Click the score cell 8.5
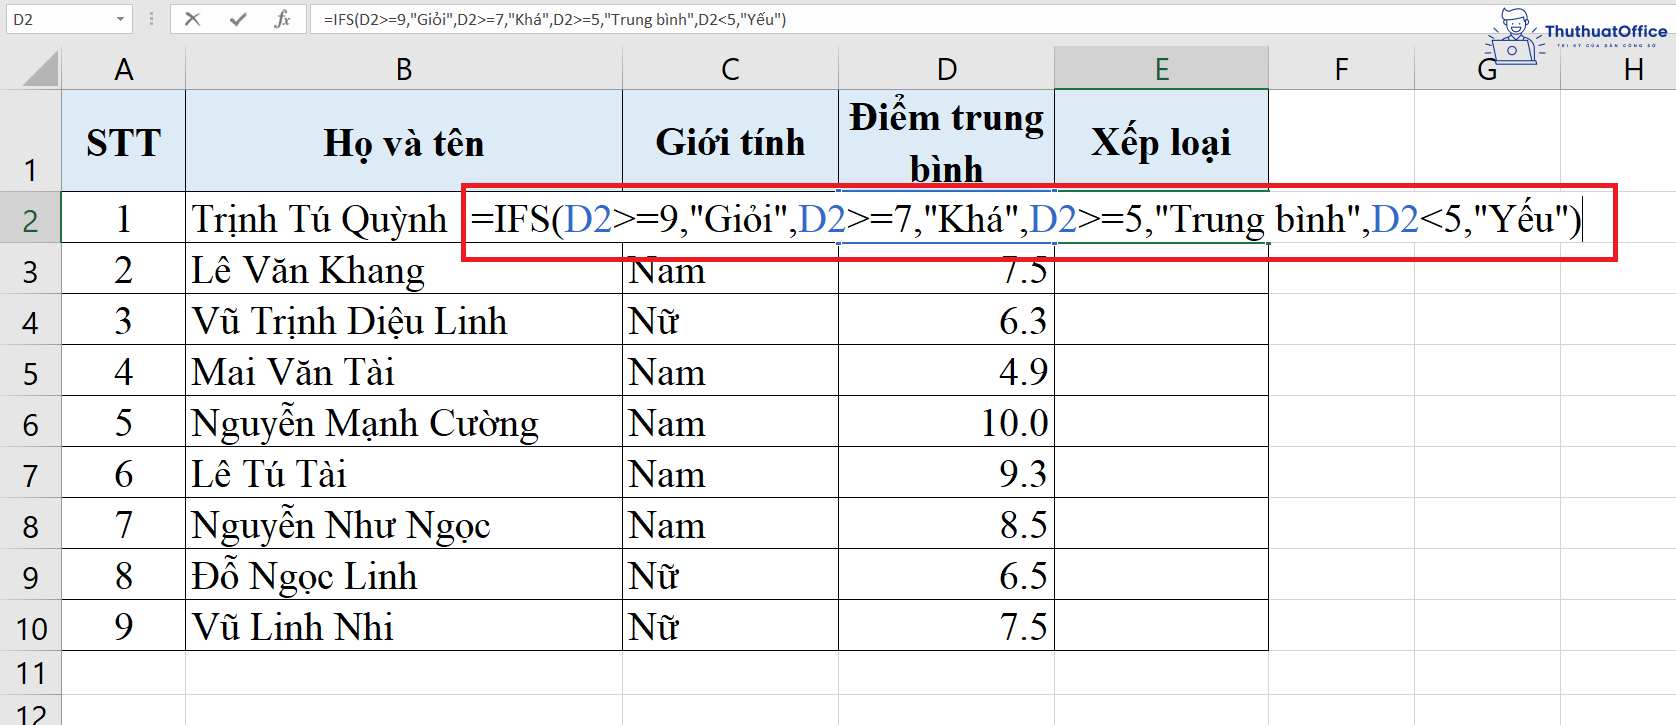The width and height of the screenshot is (1676, 725). click(946, 524)
